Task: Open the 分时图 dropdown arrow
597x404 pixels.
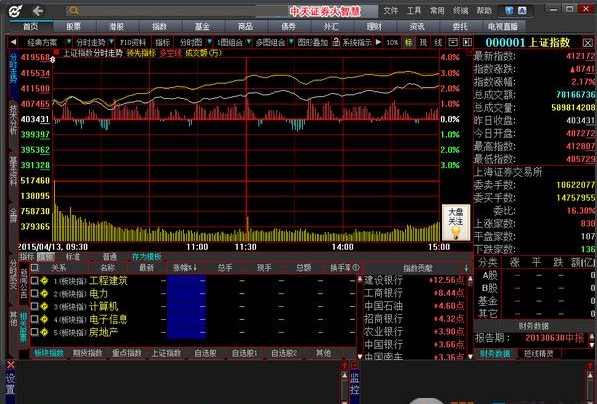Action: 209,42
